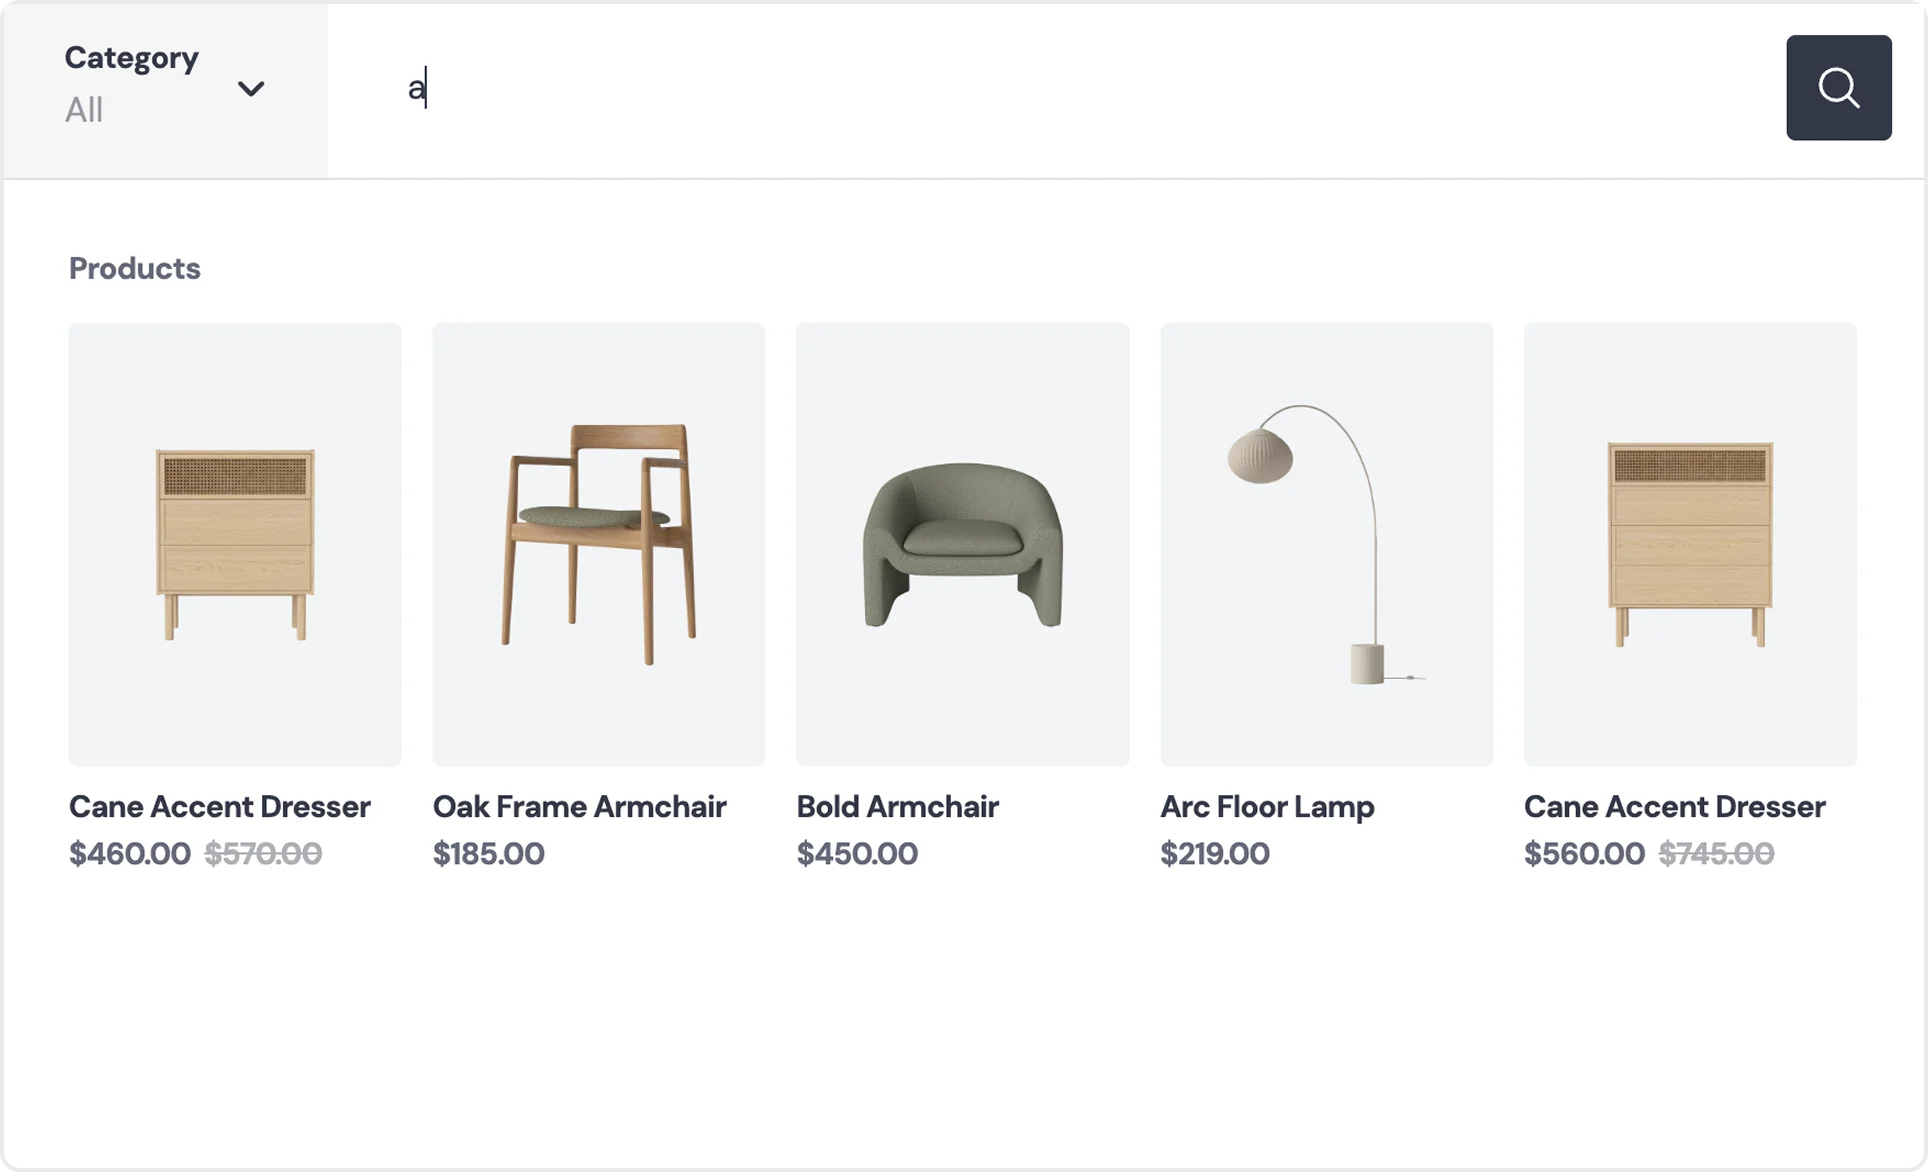Focus the search text field containing "a"

pos(1000,88)
